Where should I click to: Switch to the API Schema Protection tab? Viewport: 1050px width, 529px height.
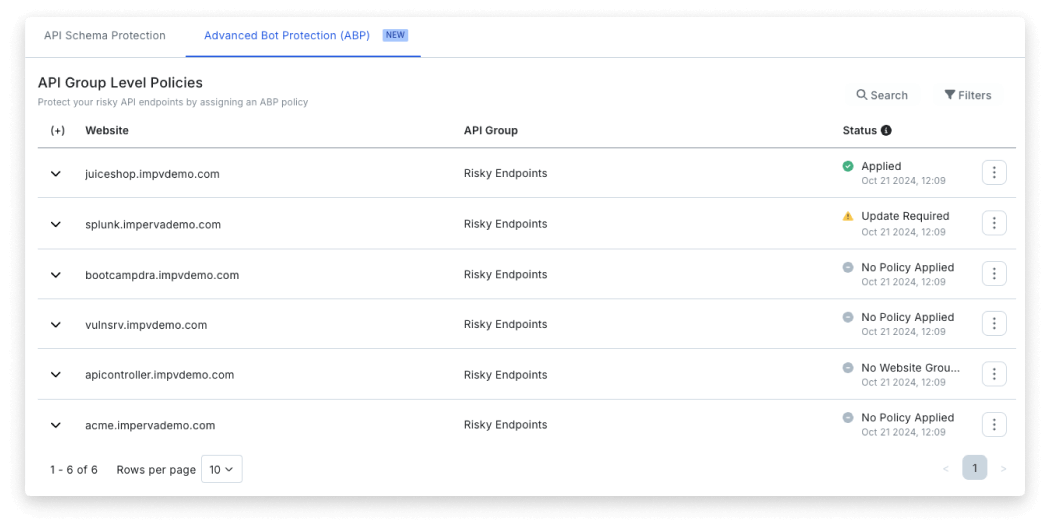tap(105, 36)
